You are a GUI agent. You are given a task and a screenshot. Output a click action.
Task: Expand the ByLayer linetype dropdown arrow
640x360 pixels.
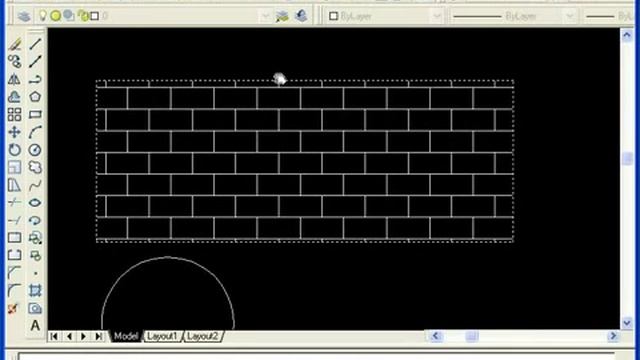570,16
